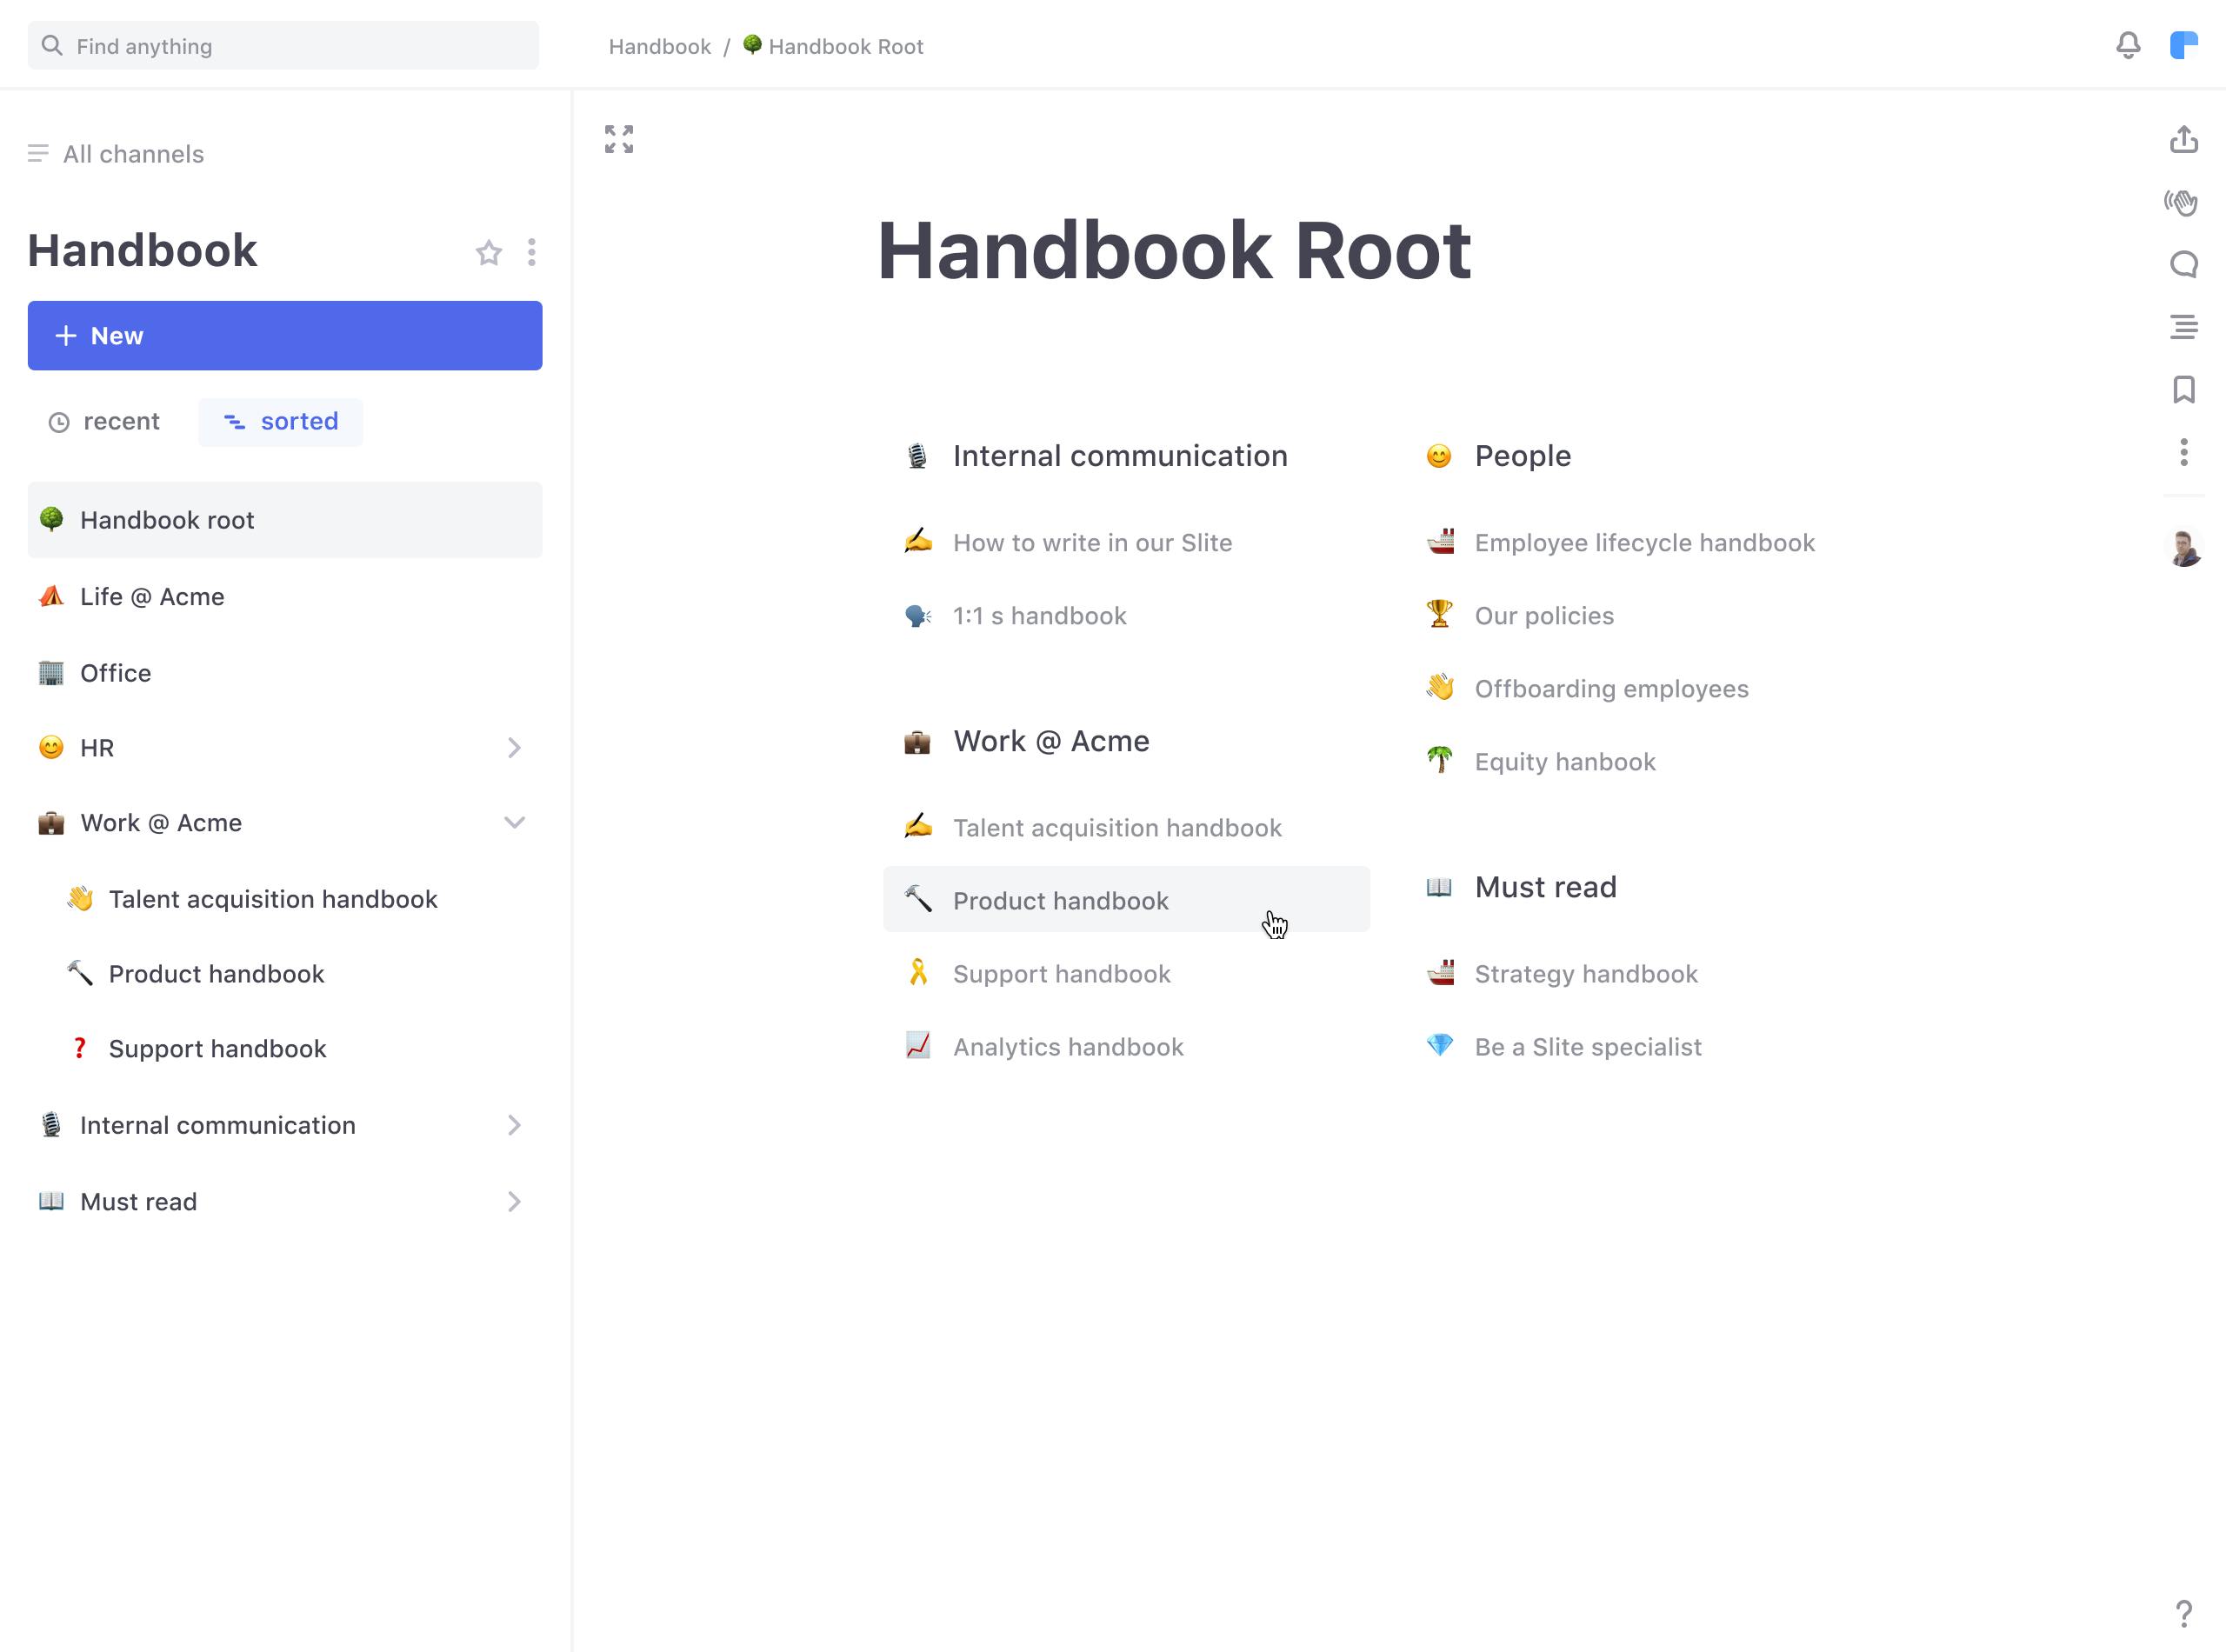
Task: Expand the Must read section
Action: (516, 1201)
